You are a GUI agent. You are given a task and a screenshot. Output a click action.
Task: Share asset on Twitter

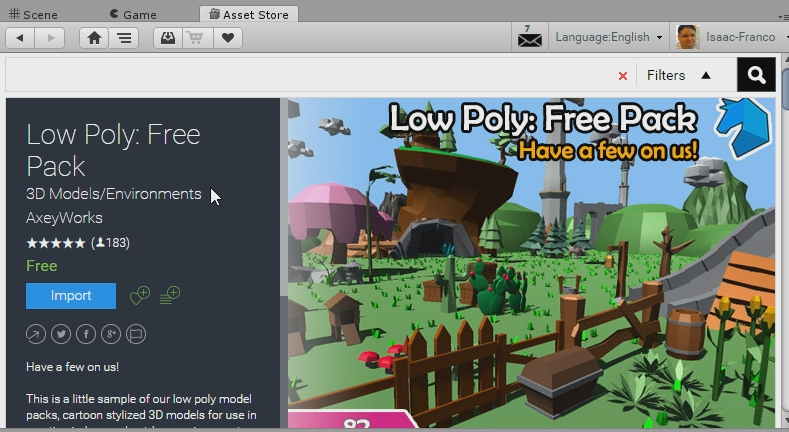61,334
